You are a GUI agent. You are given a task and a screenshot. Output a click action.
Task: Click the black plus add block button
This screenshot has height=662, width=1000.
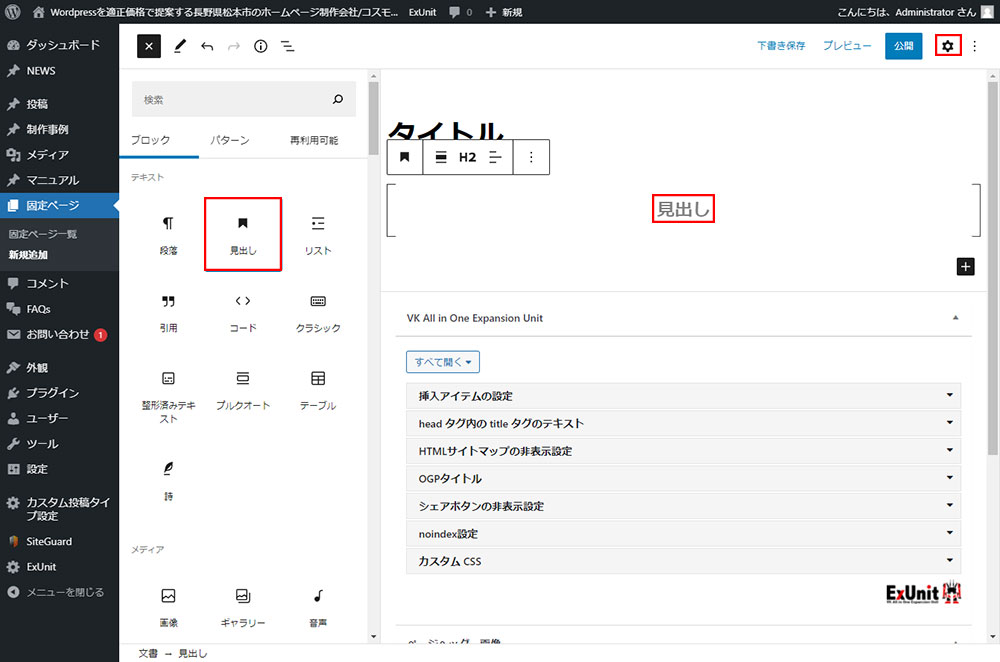coord(965,266)
